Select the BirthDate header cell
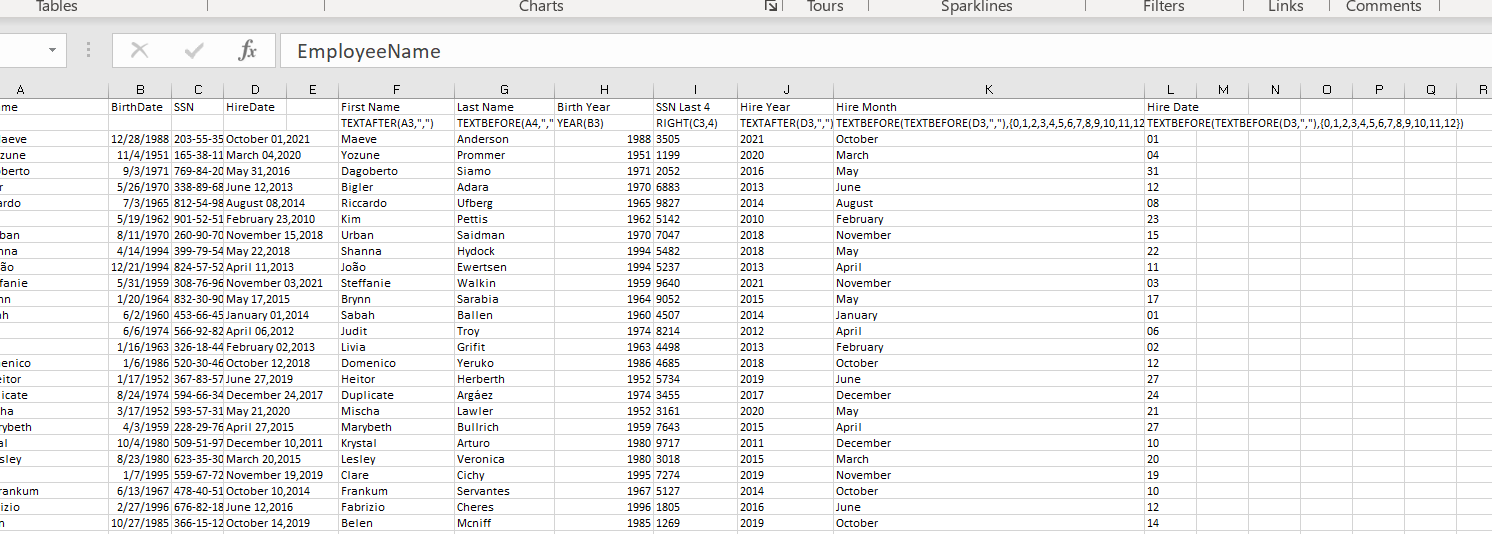 click(140, 107)
